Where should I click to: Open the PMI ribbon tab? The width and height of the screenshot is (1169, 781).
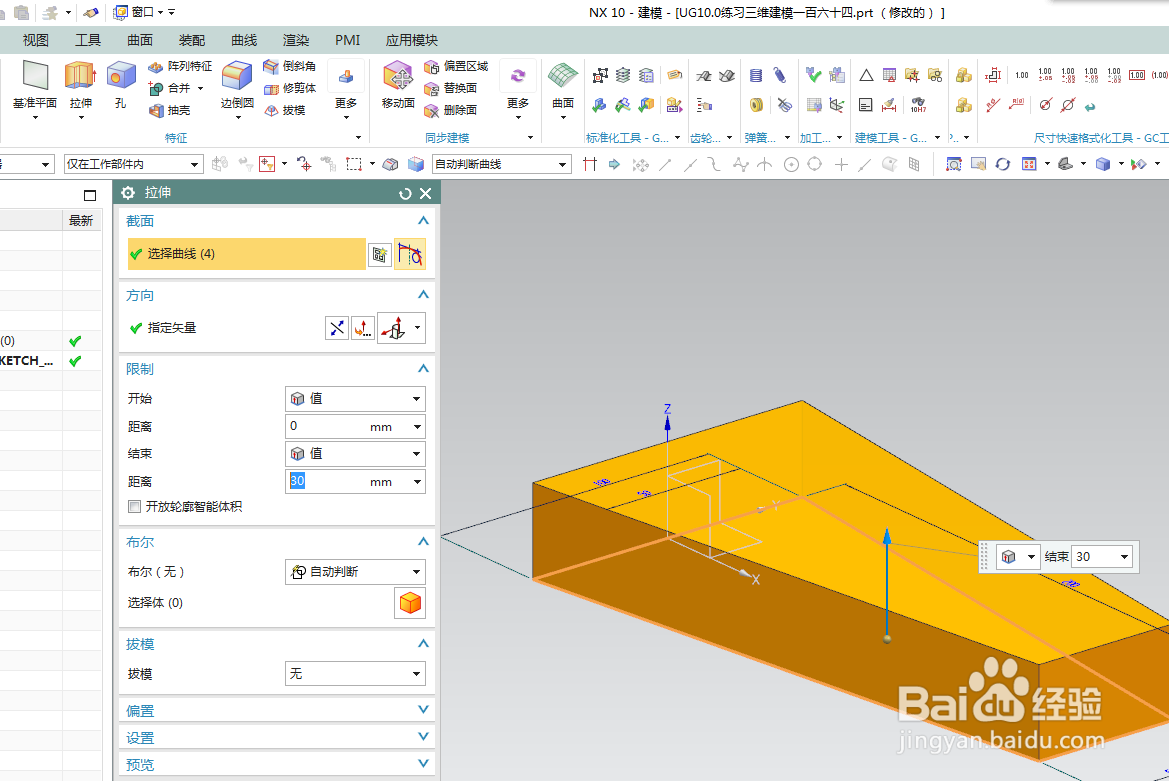coord(347,40)
